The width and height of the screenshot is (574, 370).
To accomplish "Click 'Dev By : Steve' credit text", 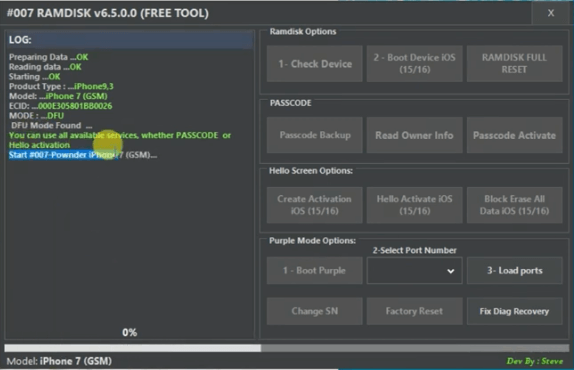I will [534, 361].
